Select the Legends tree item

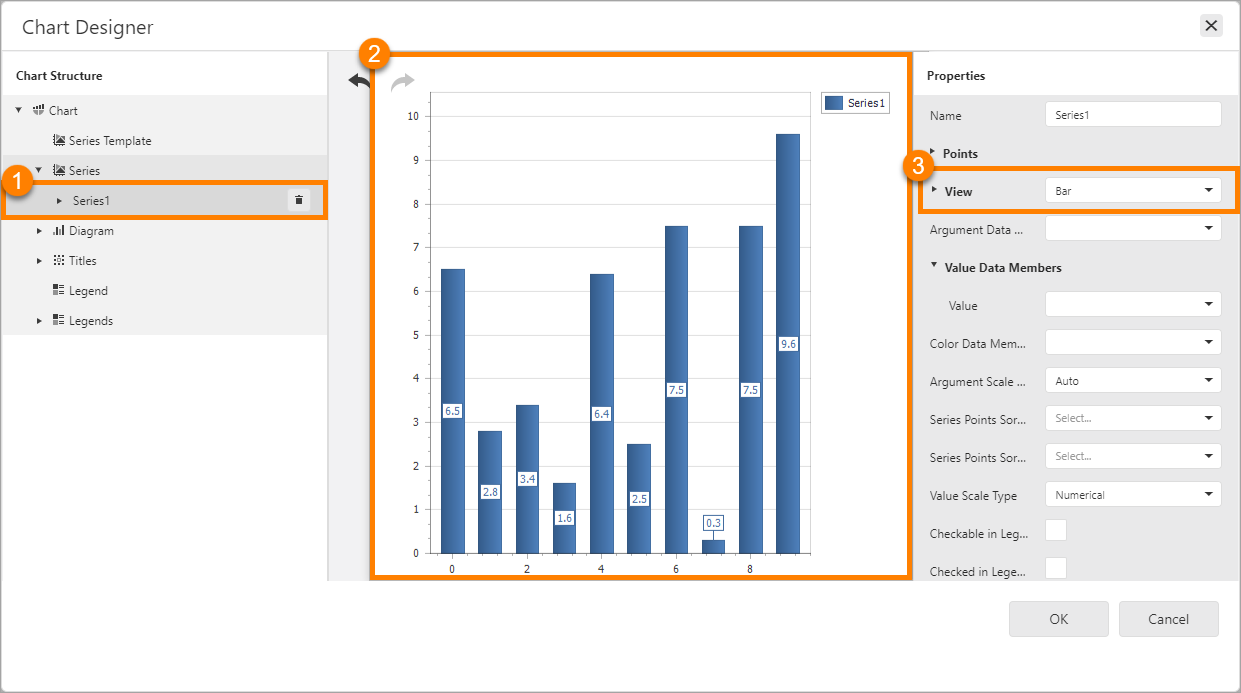91,321
